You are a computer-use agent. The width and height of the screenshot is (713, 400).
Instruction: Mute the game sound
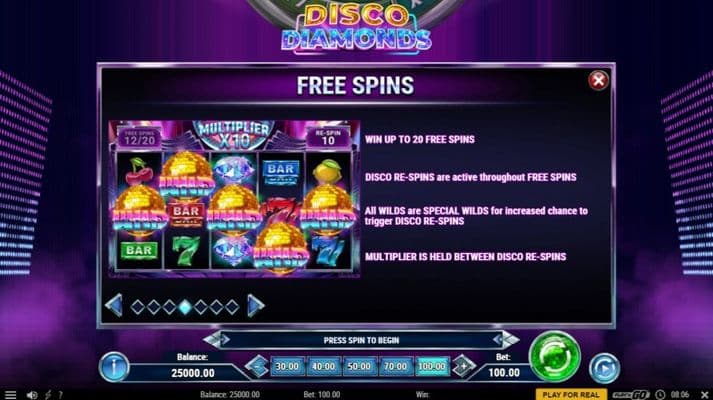[32, 395]
